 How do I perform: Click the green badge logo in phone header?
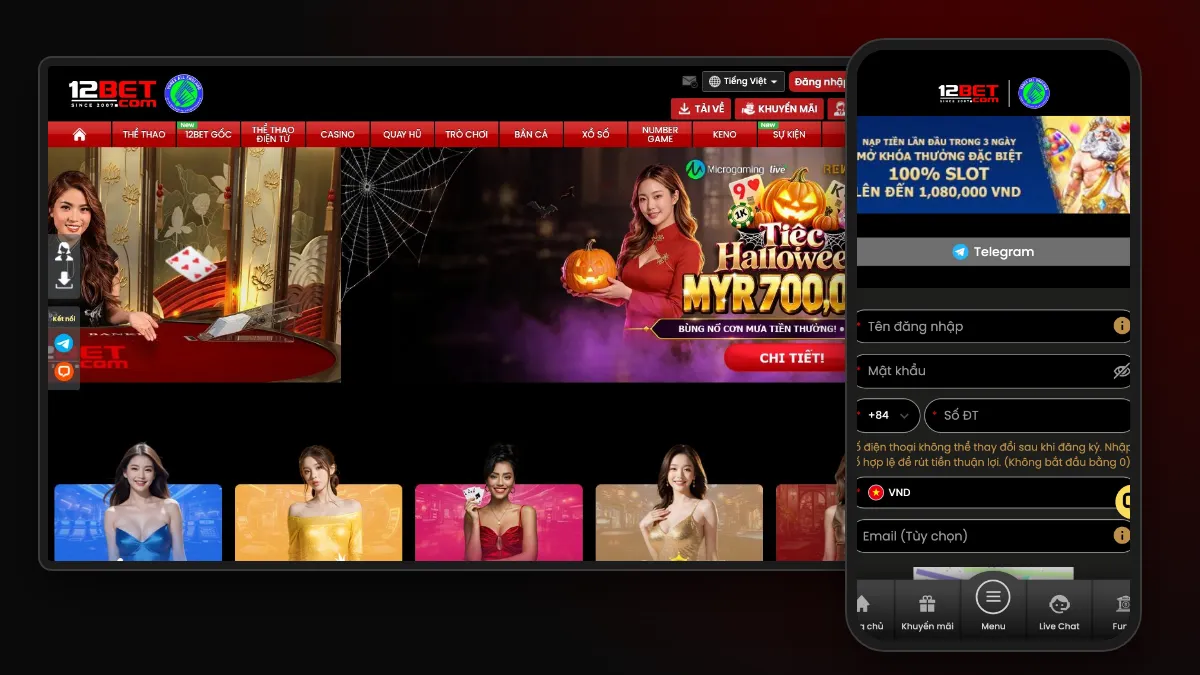point(1034,94)
